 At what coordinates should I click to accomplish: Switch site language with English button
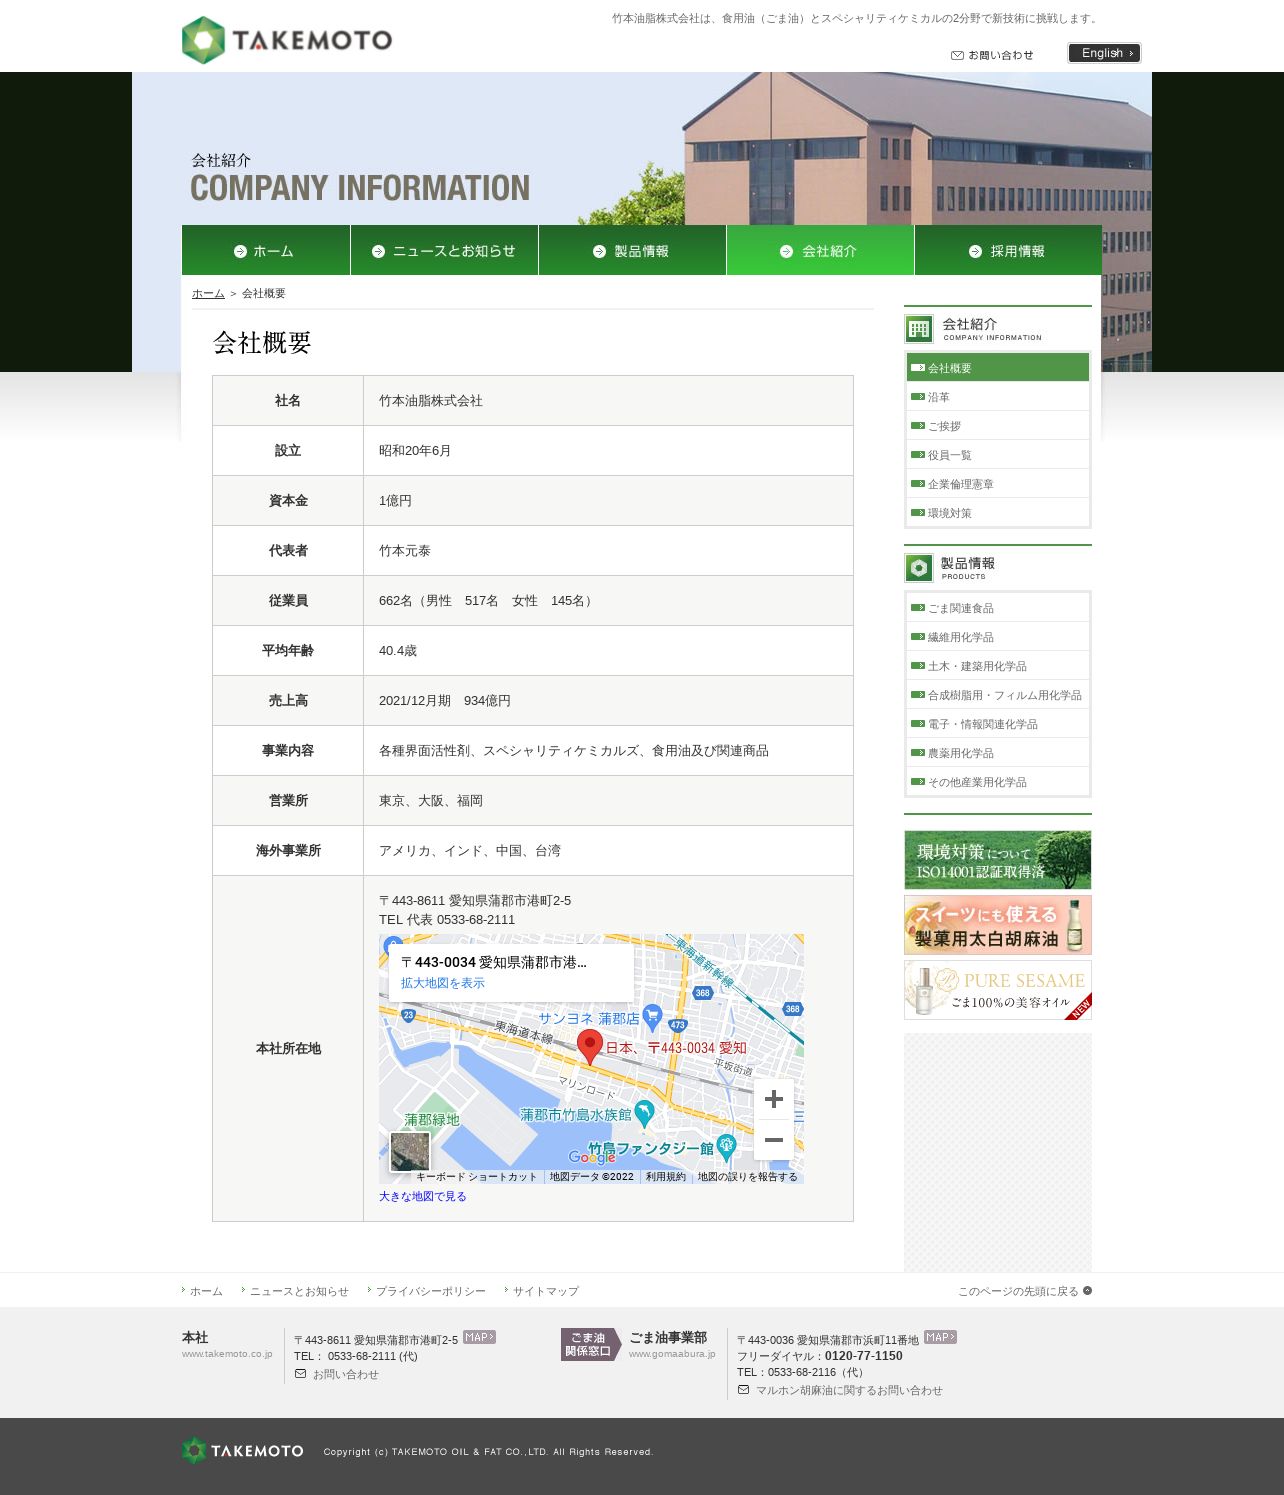coord(1104,53)
